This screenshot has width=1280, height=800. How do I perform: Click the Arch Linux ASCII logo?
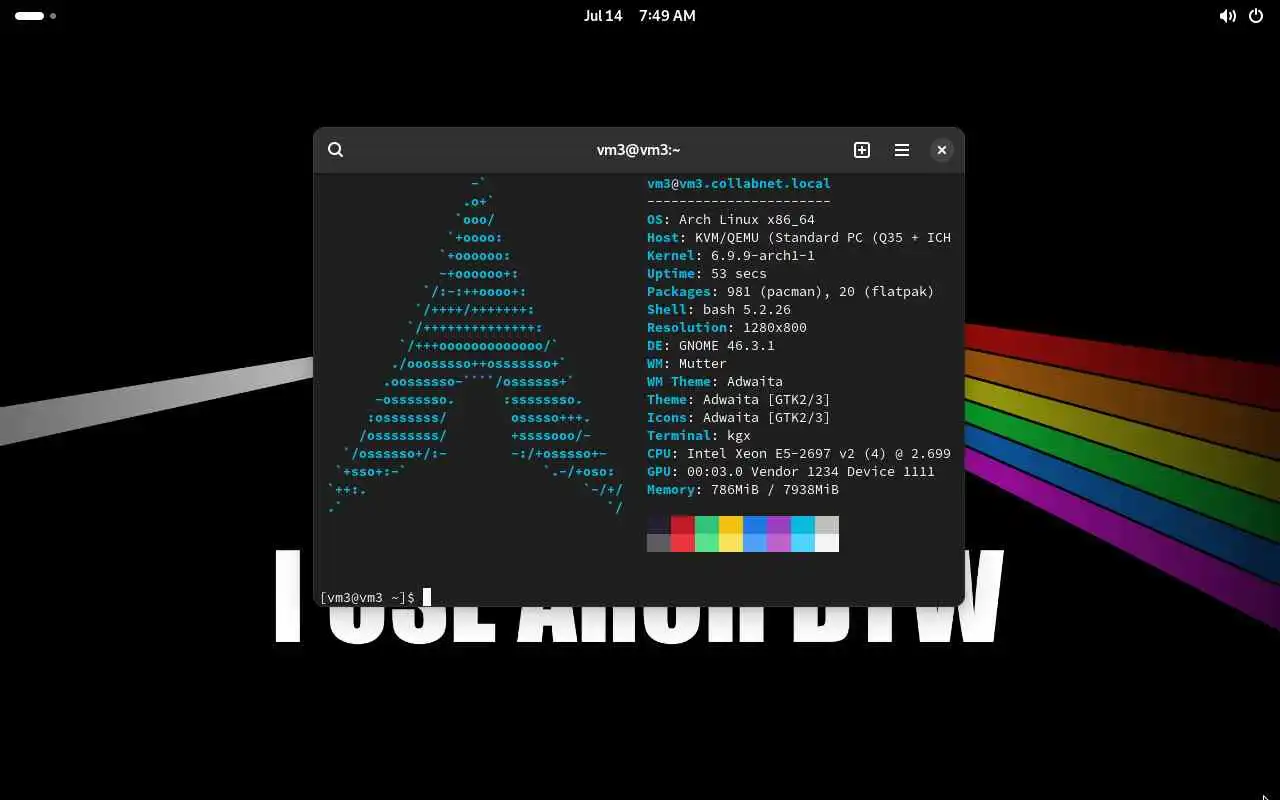tap(475, 346)
